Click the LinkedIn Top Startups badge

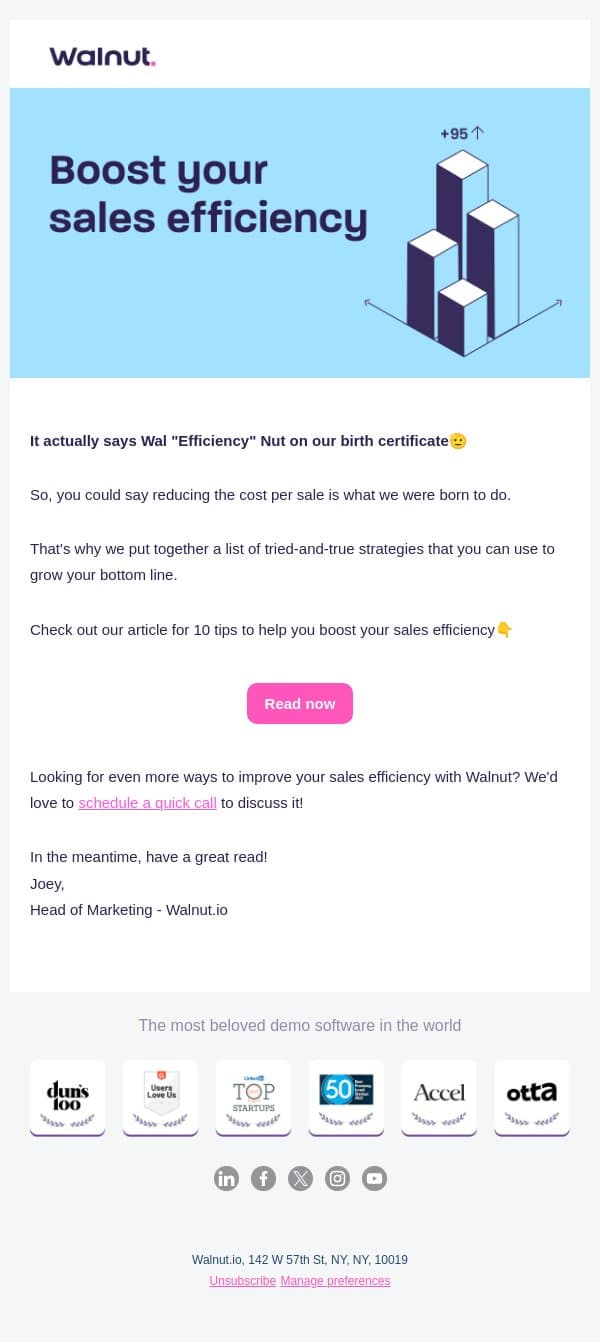point(253,1098)
